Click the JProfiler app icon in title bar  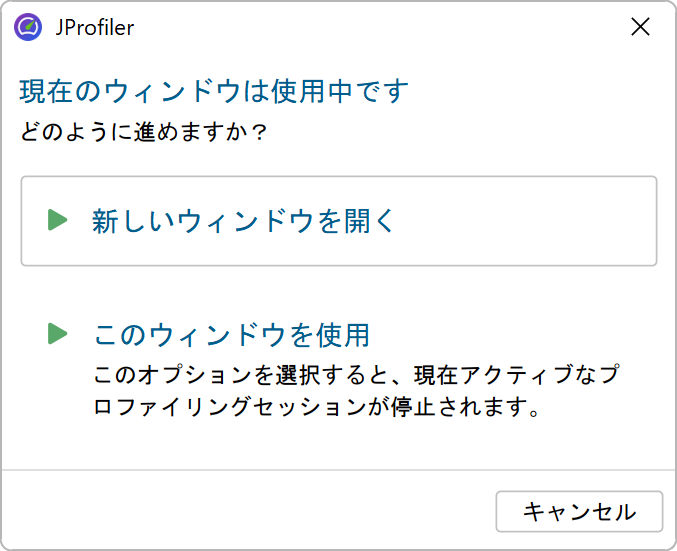click(x=28, y=27)
